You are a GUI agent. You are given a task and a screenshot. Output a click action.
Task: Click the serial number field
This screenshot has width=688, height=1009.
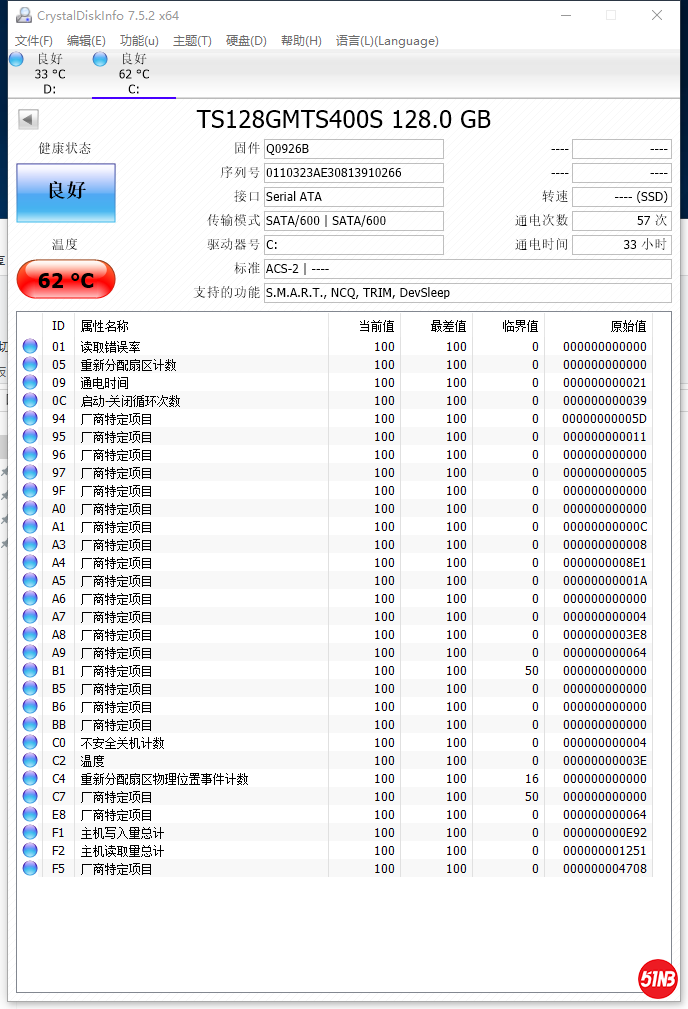click(353, 173)
